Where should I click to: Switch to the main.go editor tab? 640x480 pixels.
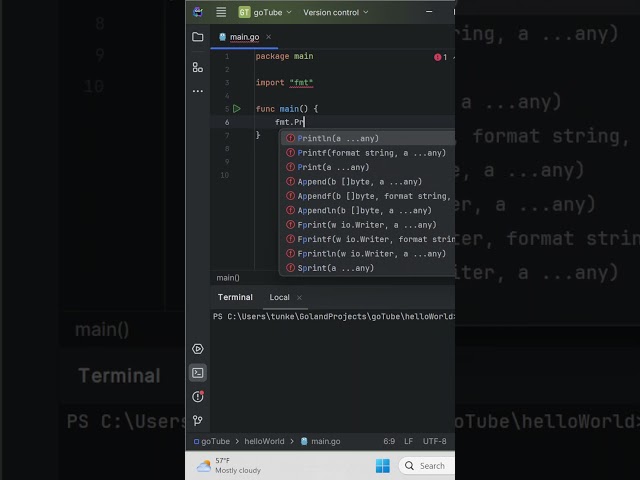coord(244,37)
